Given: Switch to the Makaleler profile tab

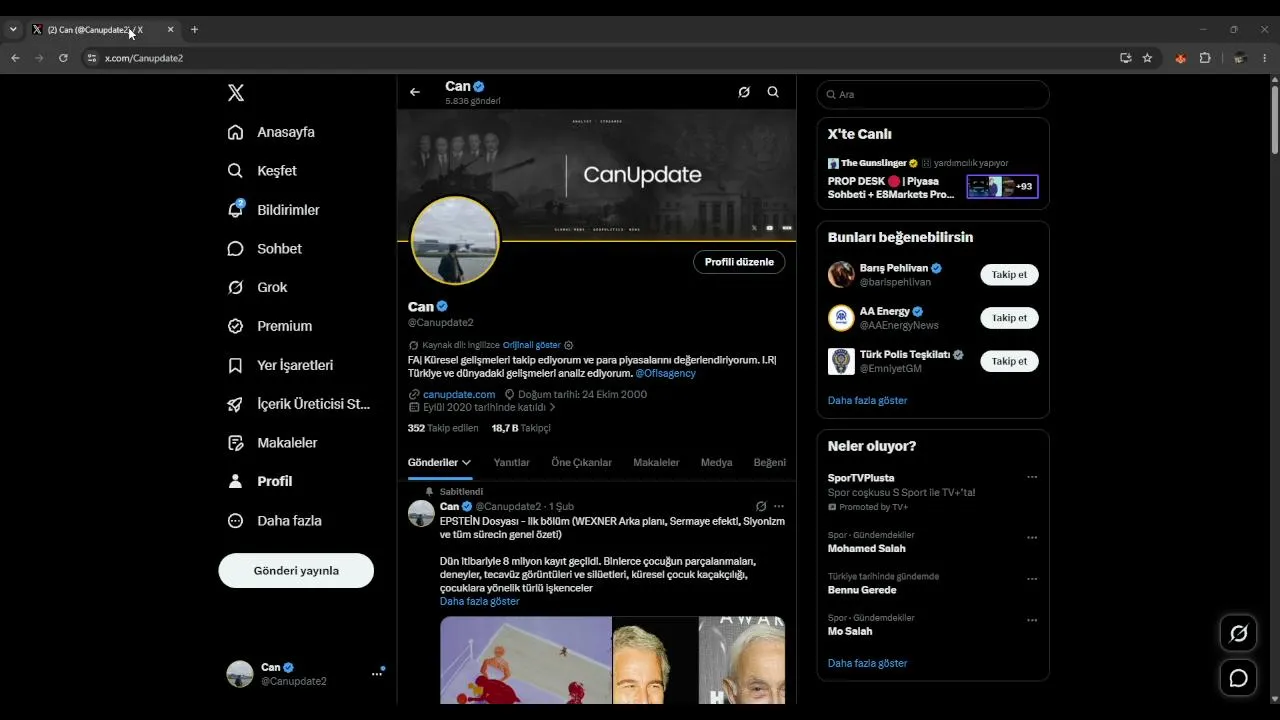Looking at the screenshot, I should (x=656, y=463).
